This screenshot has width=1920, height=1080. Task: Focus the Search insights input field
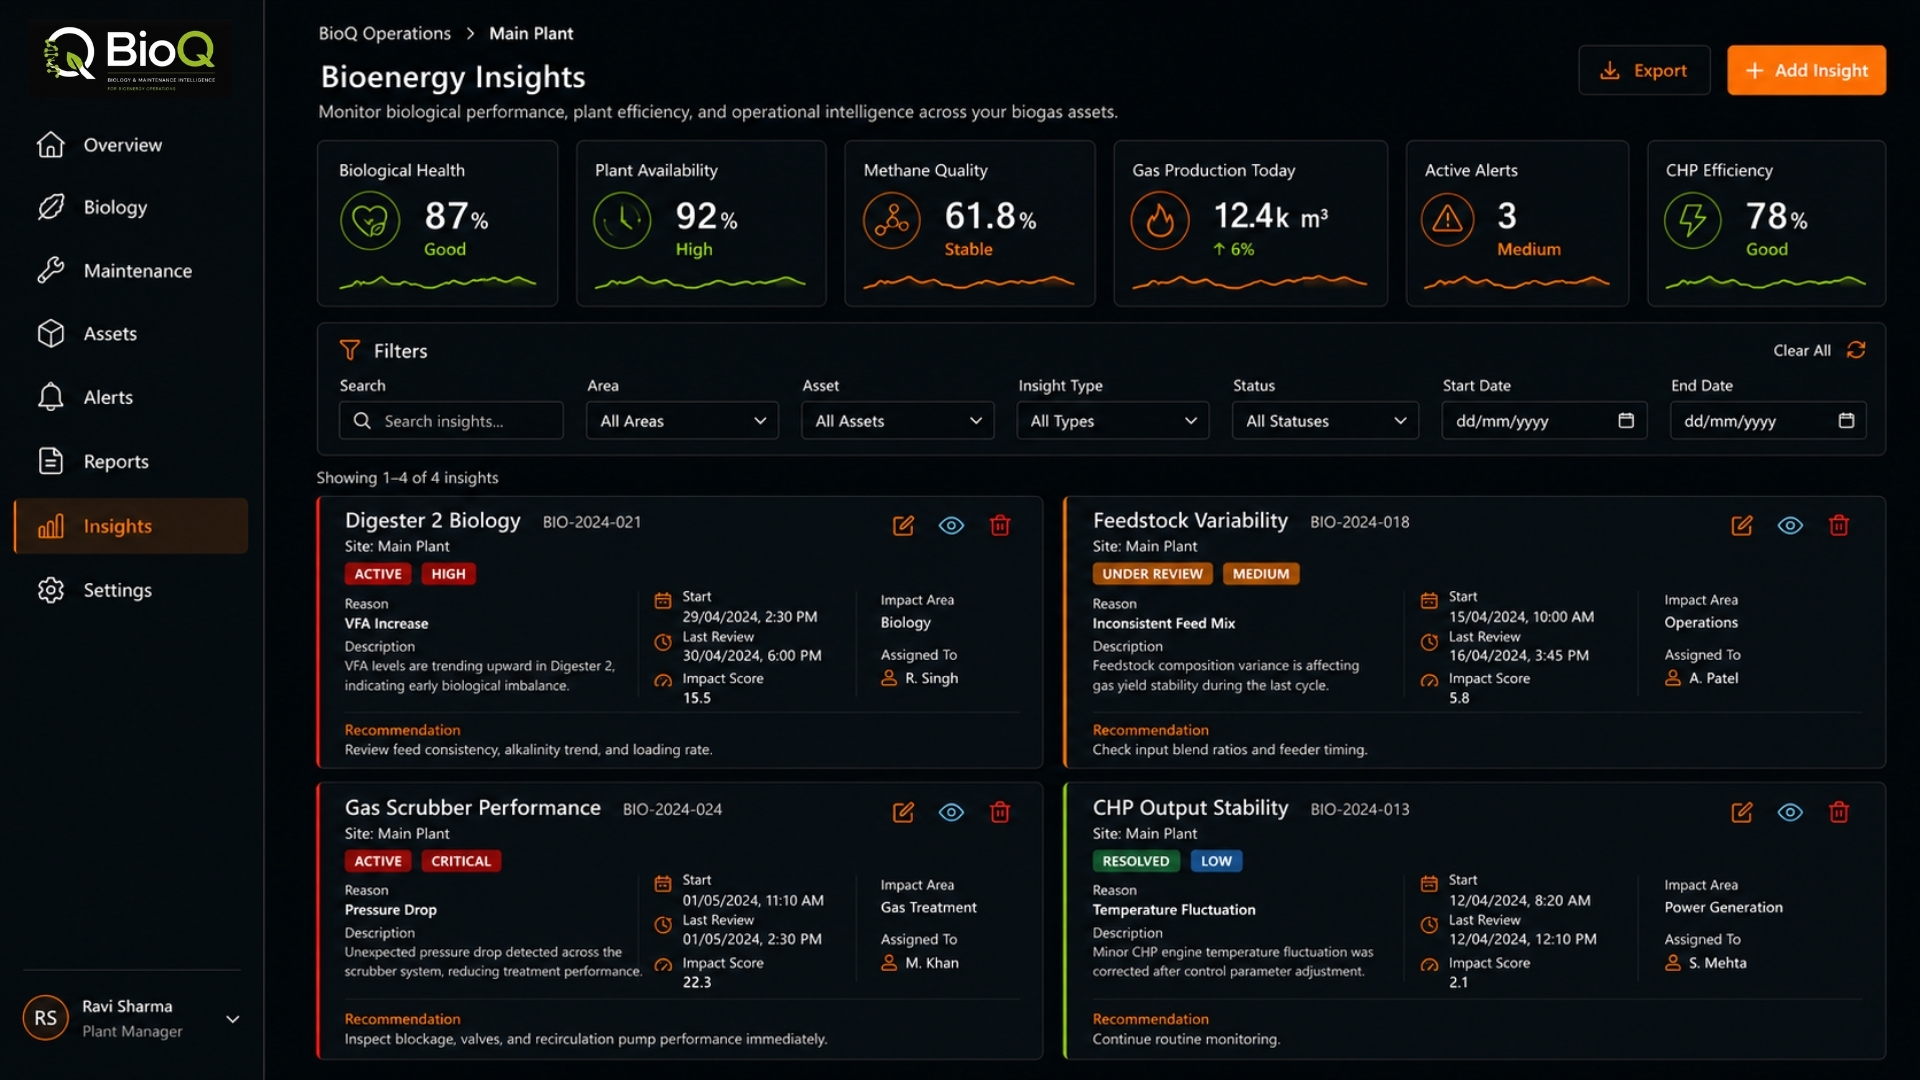pyautogui.click(x=451, y=421)
